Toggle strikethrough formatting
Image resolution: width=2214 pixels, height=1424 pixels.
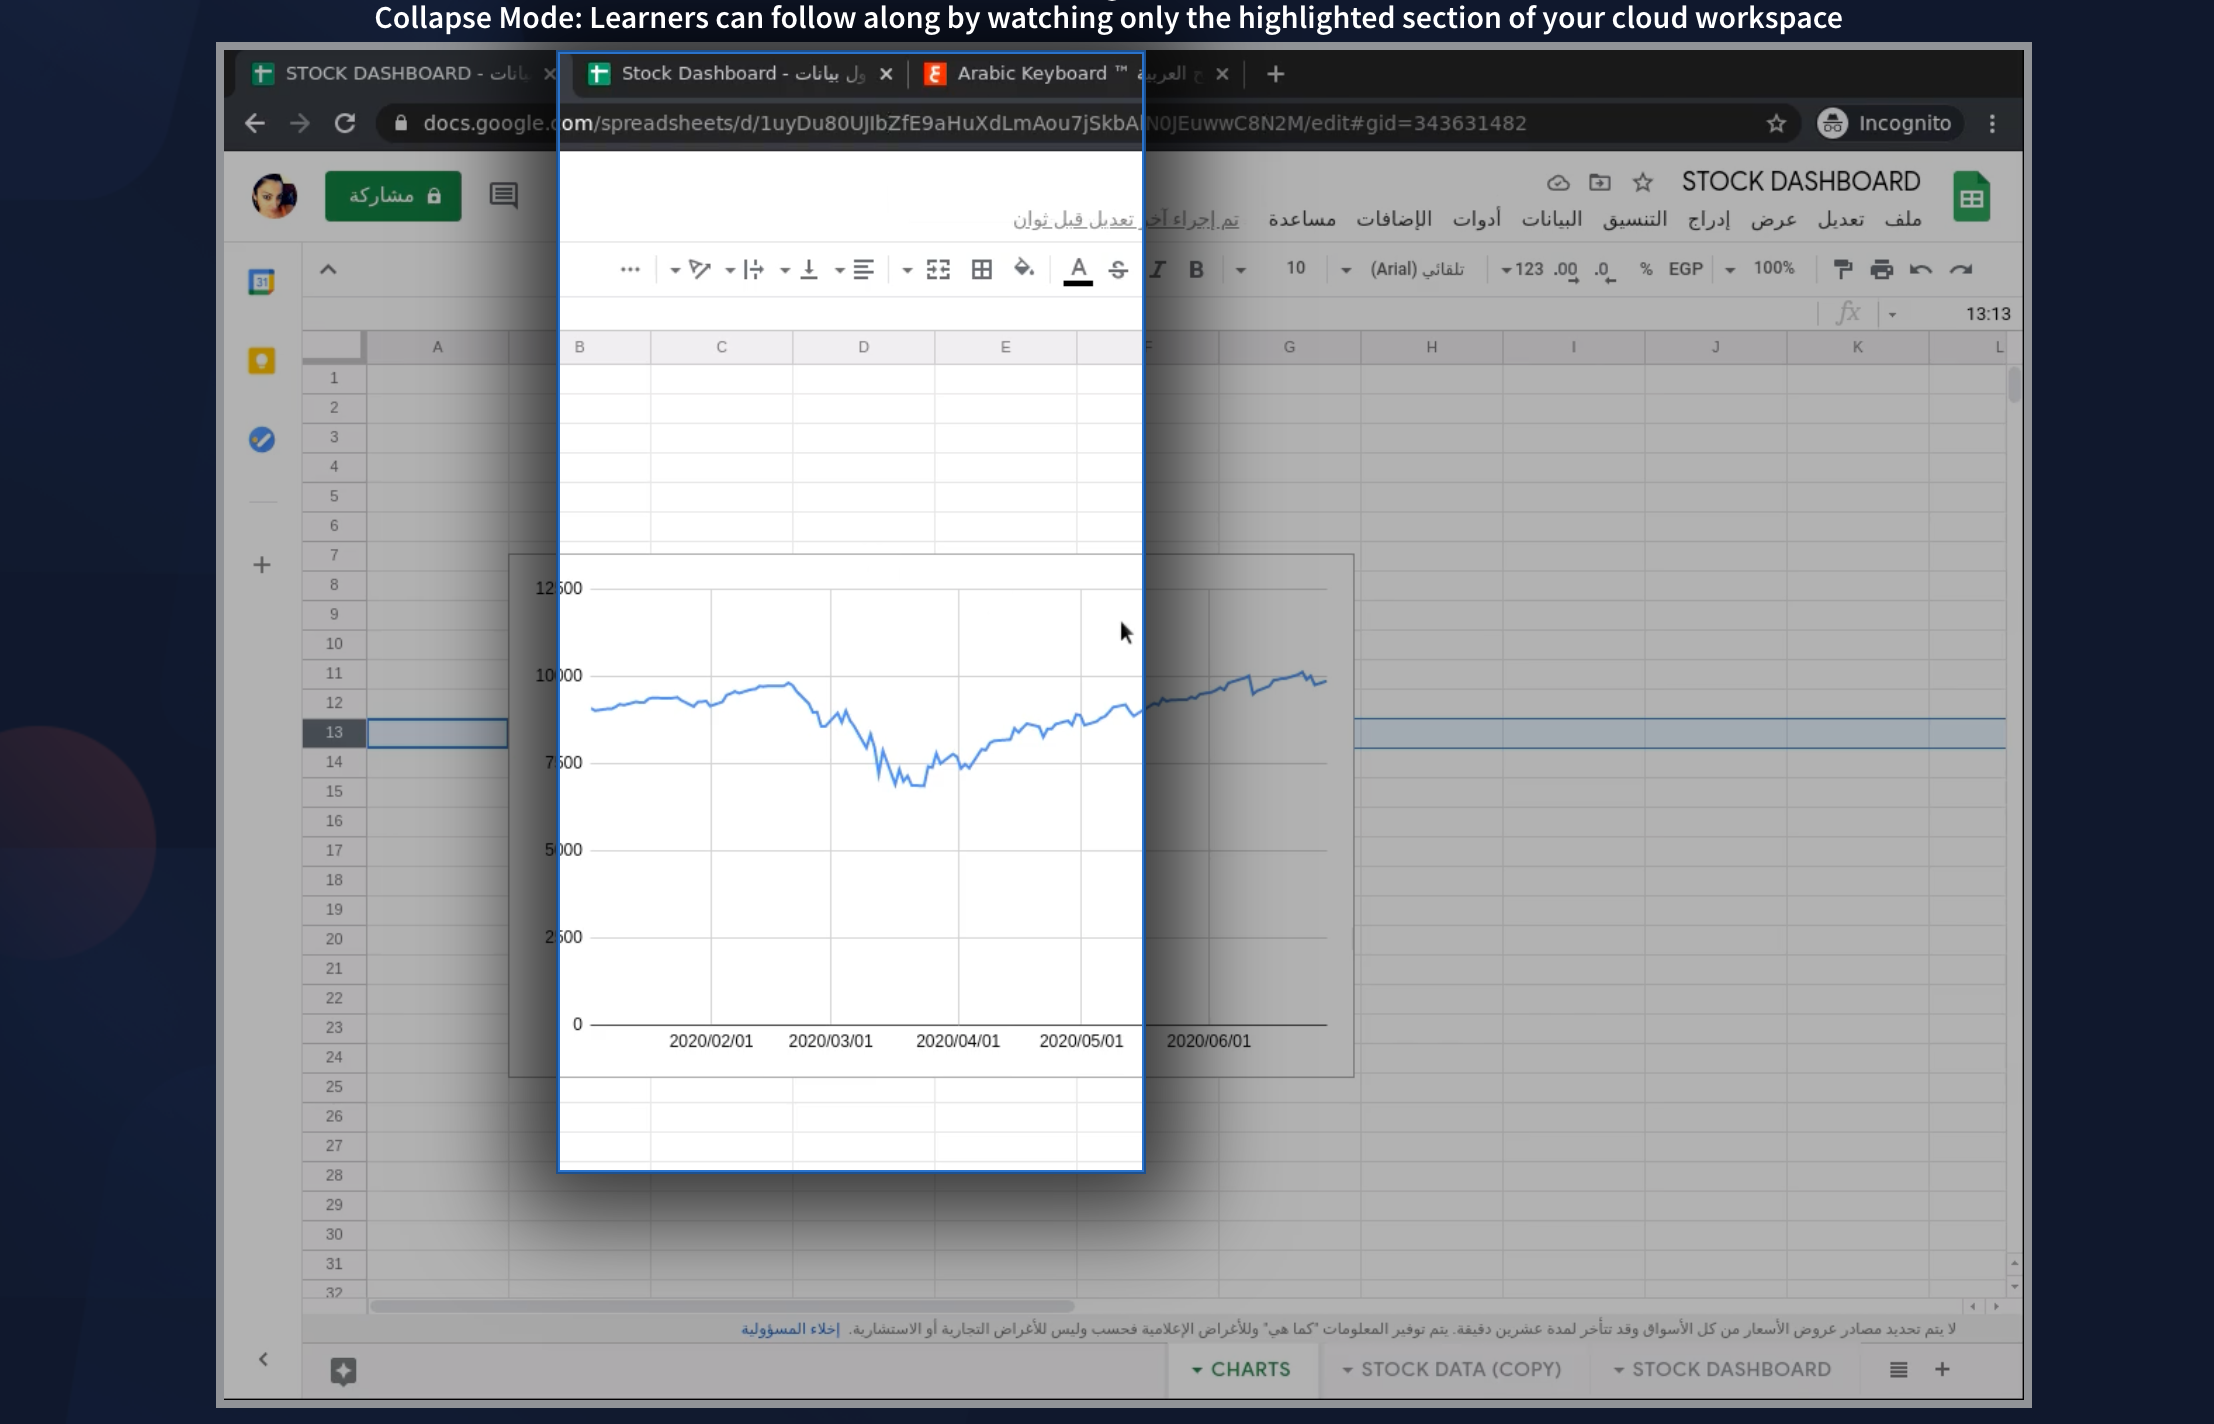[1118, 269]
